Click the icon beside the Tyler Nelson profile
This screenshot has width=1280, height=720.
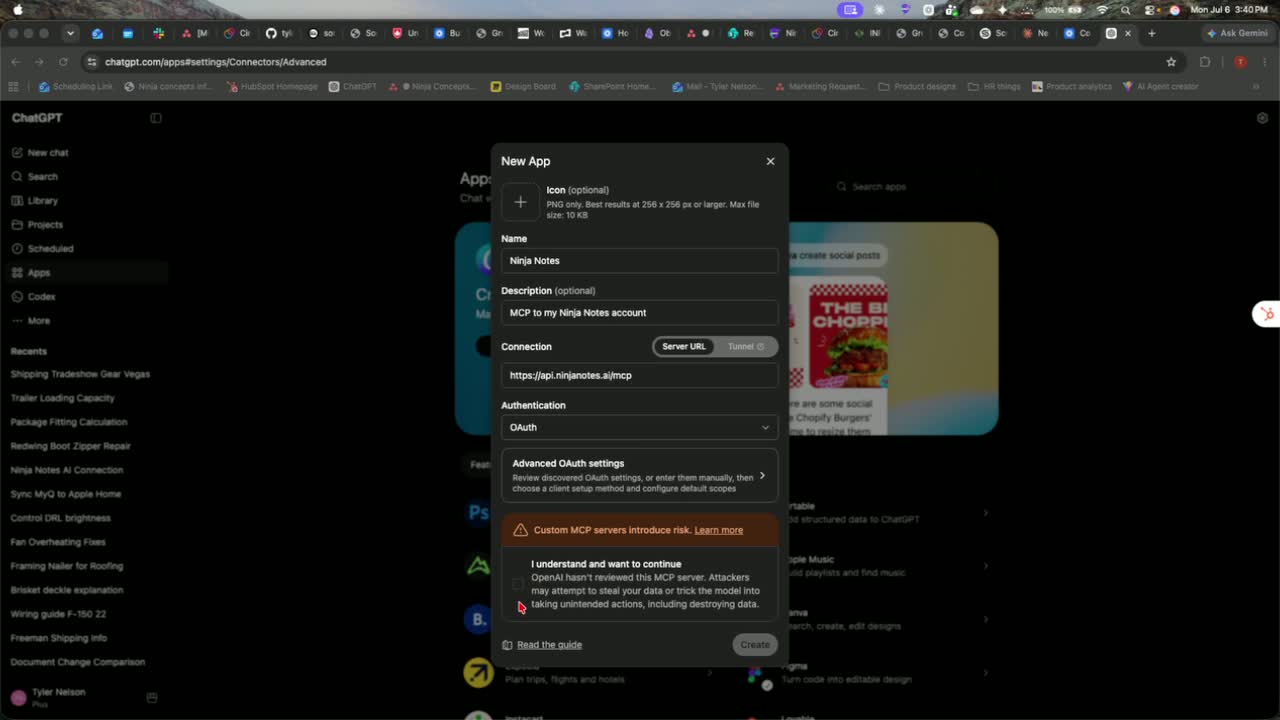coord(152,697)
